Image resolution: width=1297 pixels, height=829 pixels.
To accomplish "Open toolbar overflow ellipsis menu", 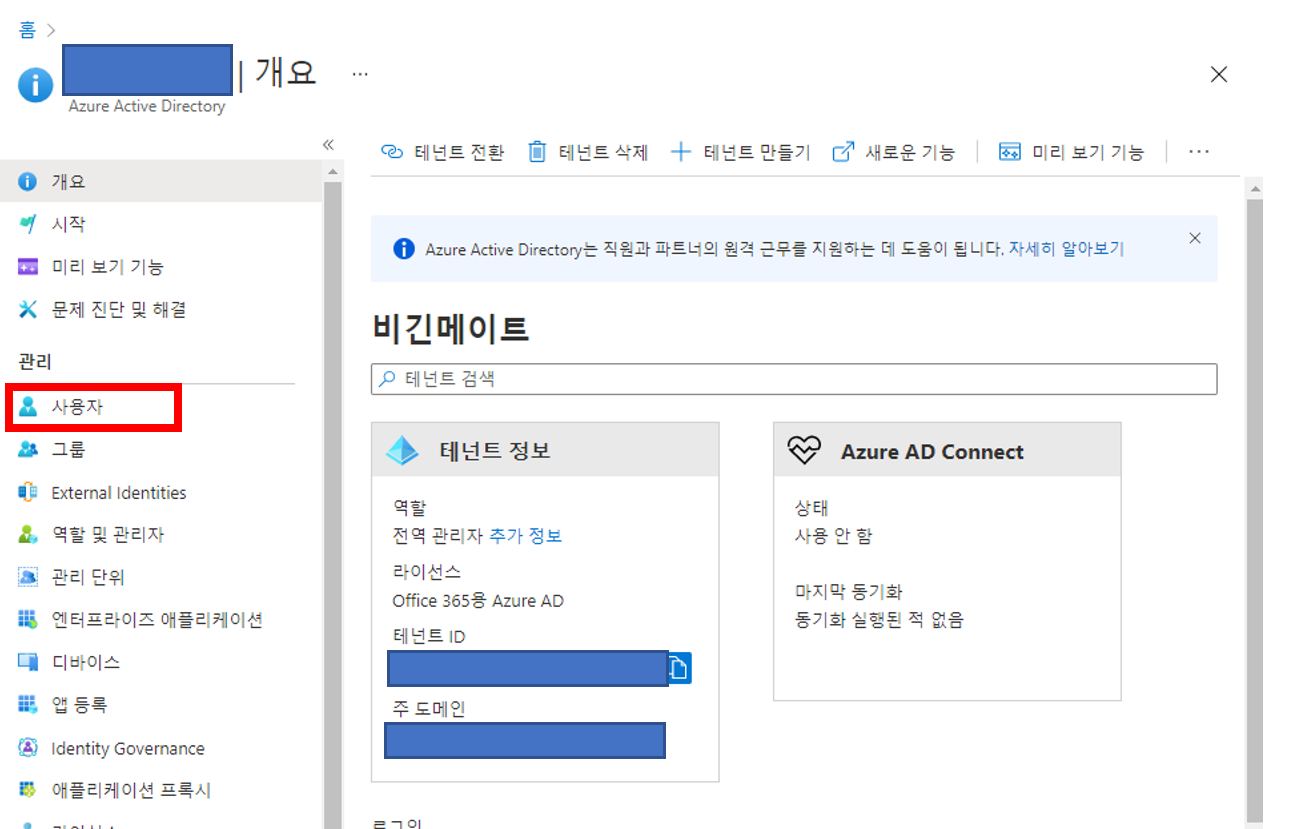I will 1199,152.
